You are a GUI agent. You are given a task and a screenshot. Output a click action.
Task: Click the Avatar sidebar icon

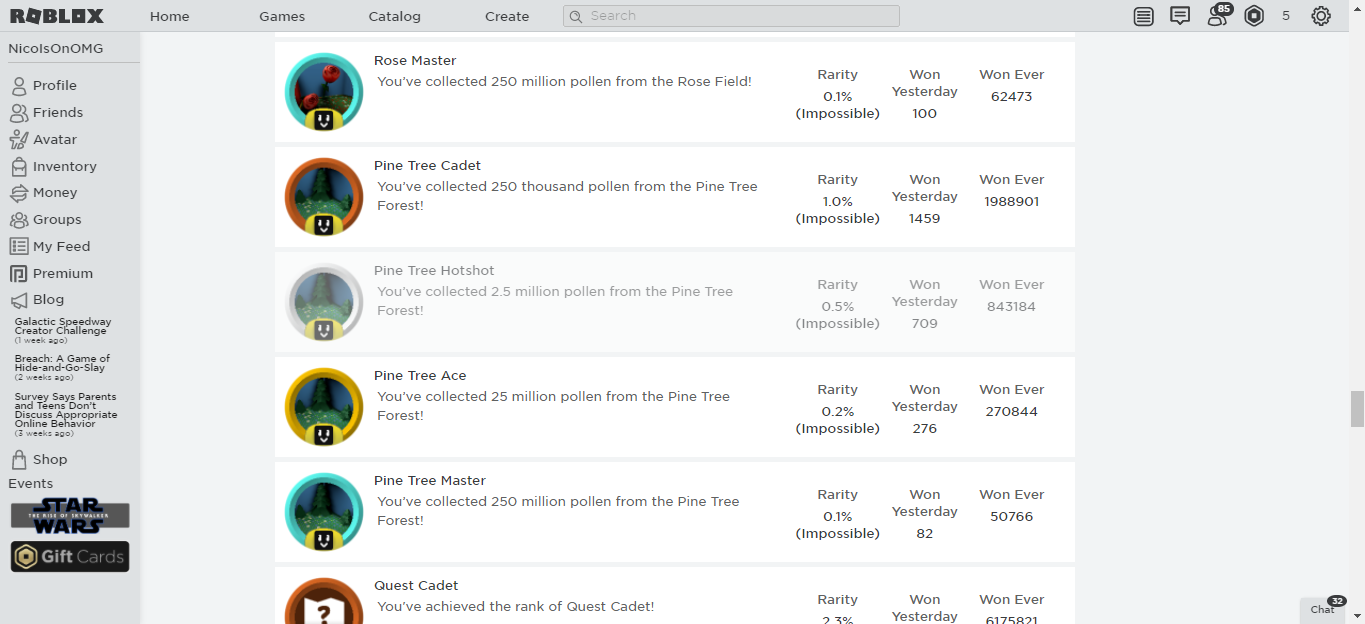[19, 140]
